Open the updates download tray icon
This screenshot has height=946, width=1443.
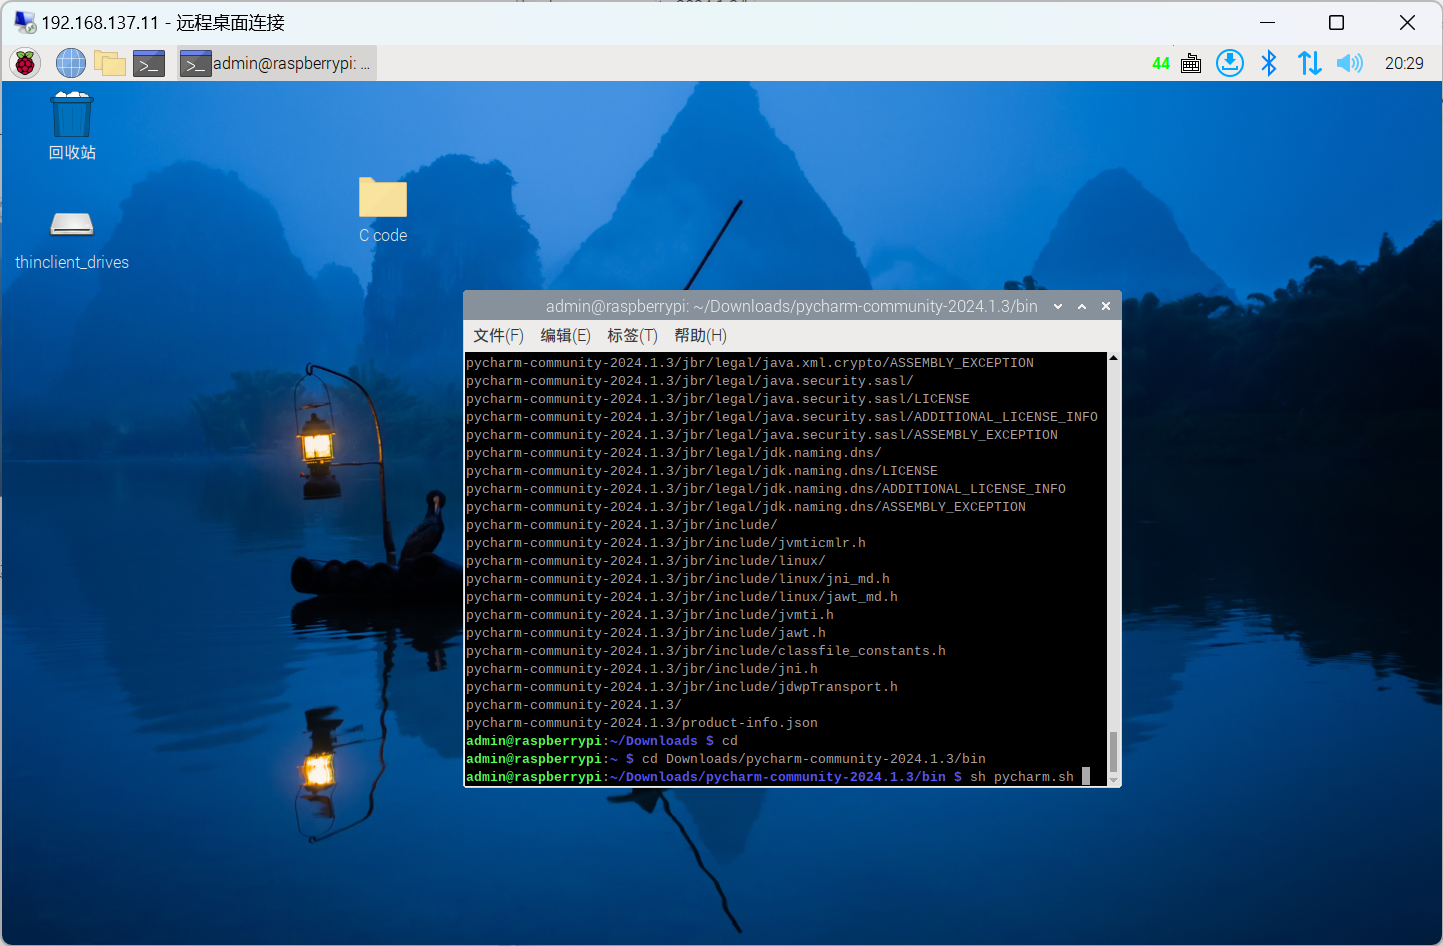(x=1230, y=63)
